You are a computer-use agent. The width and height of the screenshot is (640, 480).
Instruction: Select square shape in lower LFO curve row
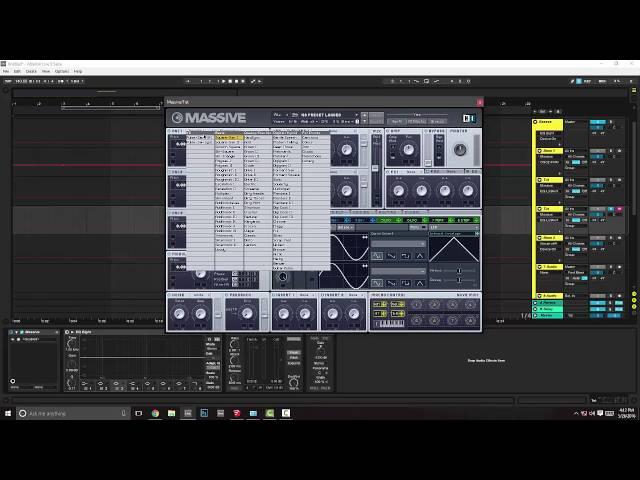pos(405,283)
